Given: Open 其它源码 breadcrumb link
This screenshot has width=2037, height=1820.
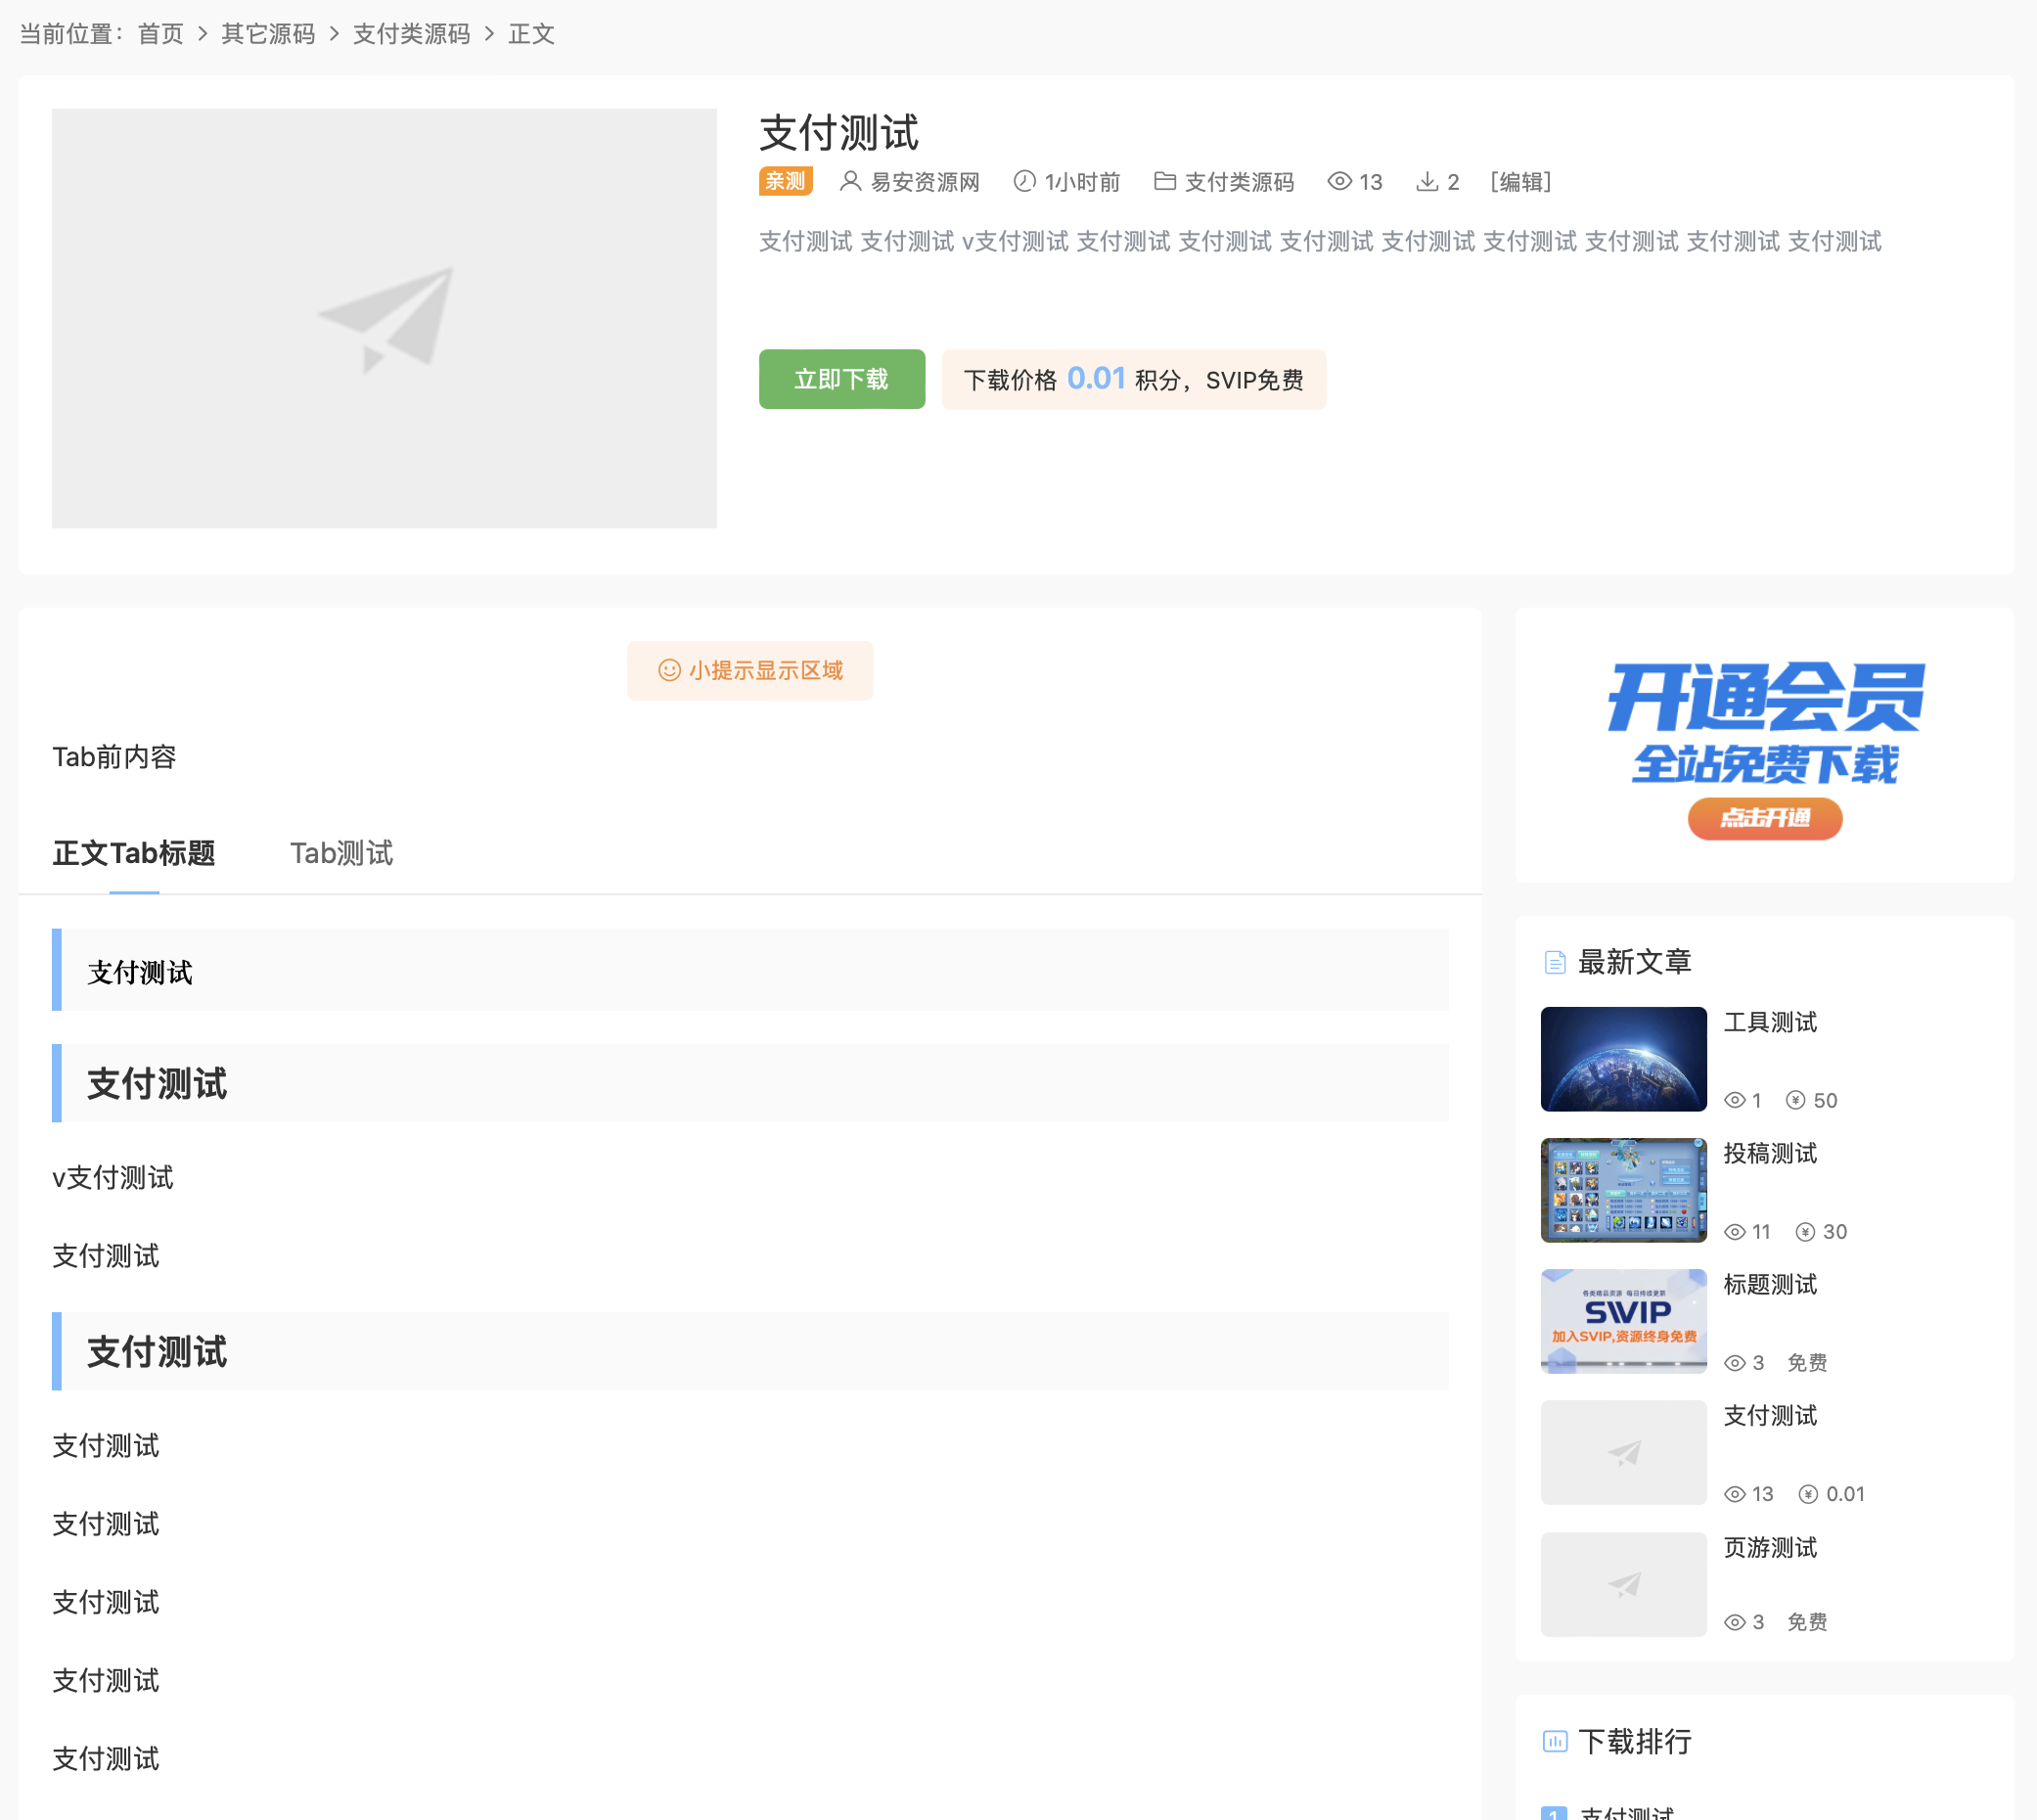Looking at the screenshot, I should 268,34.
